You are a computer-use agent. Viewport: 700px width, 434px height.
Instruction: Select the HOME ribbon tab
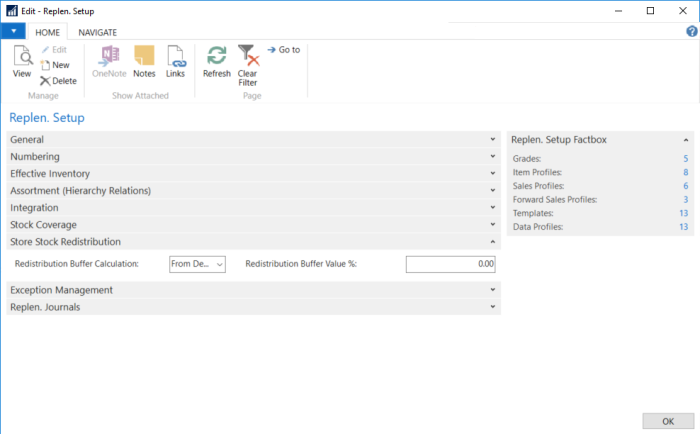(x=46, y=32)
